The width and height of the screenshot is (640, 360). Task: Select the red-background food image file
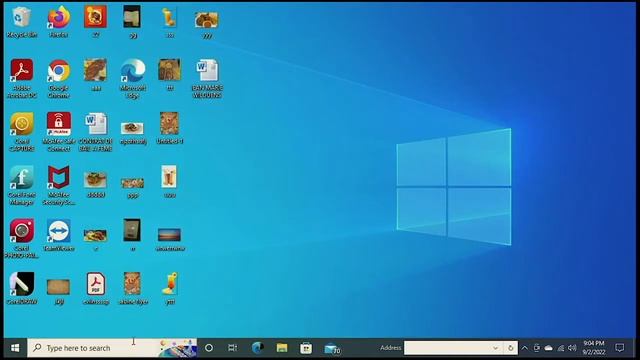pyautogui.click(x=96, y=22)
